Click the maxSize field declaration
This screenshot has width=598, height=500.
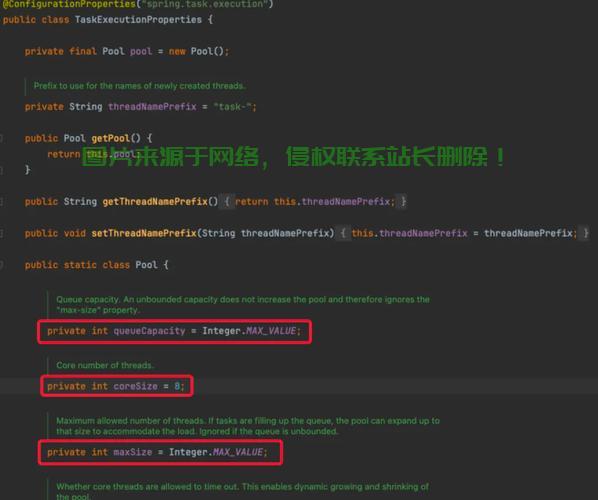point(157,452)
